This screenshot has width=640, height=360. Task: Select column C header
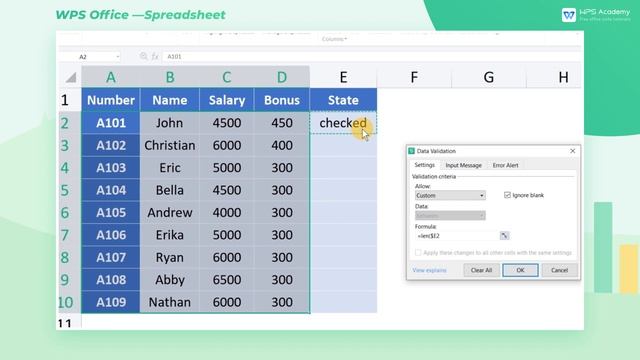click(x=227, y=77)
